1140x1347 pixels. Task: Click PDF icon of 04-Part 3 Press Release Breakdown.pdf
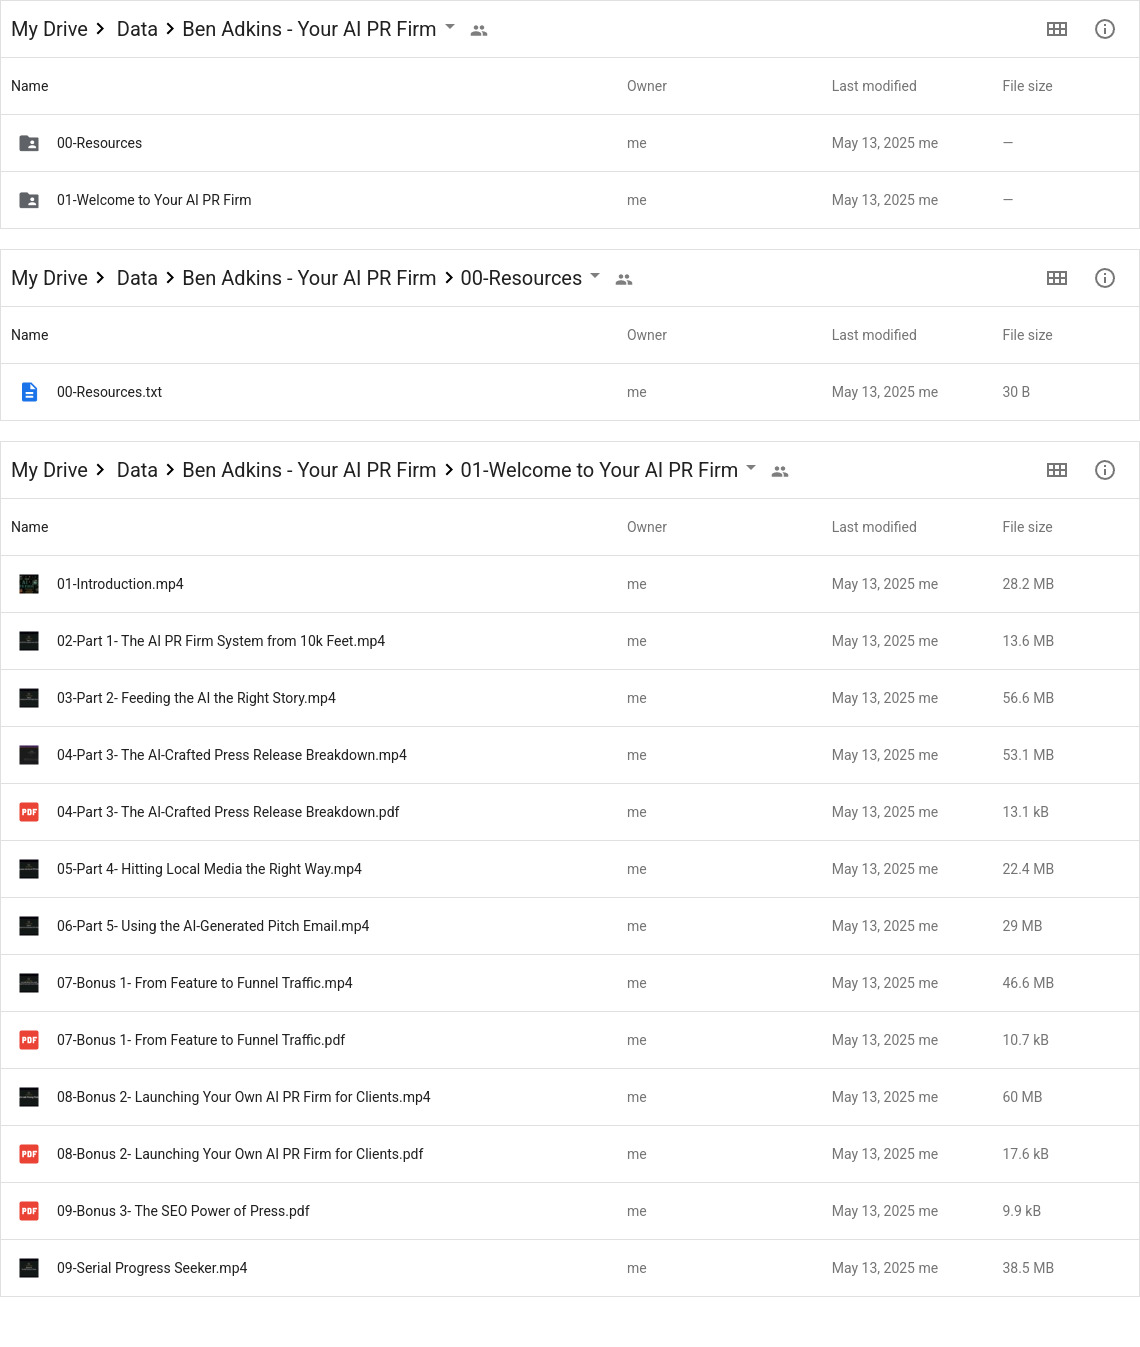coord(29,812)
